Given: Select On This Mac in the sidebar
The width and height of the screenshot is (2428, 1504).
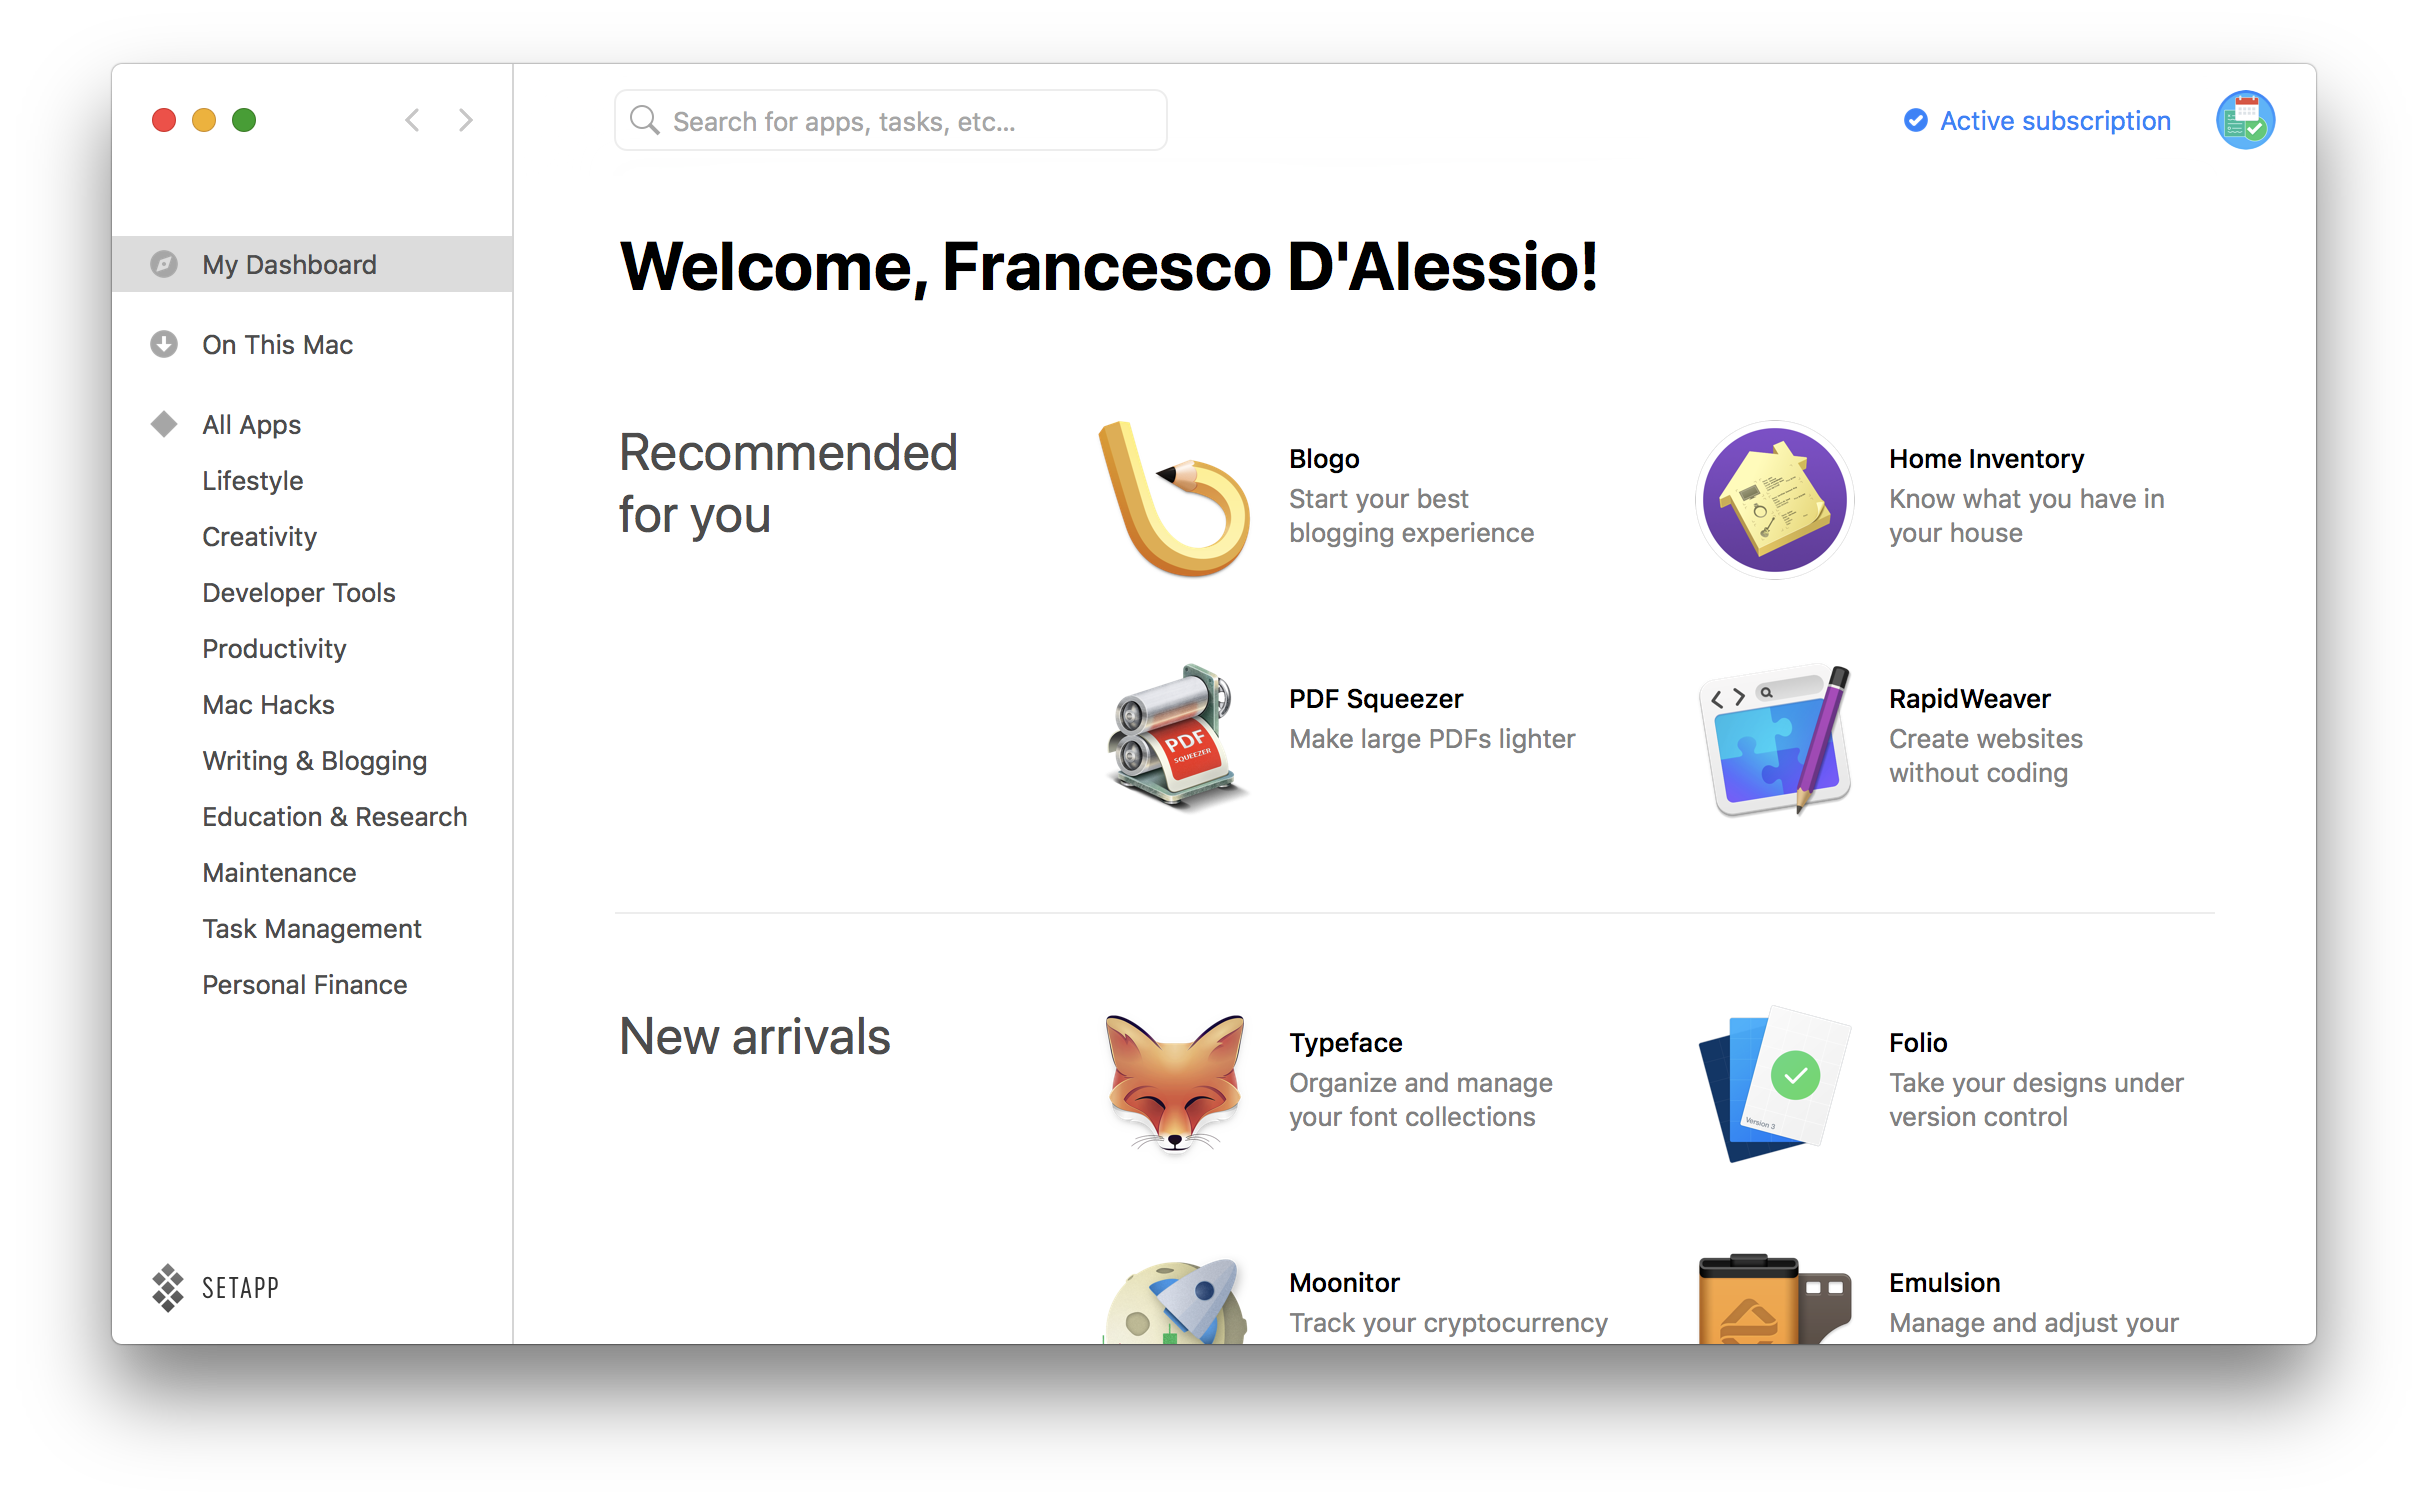Looking at the screenshot, I should tap(312, 344).
